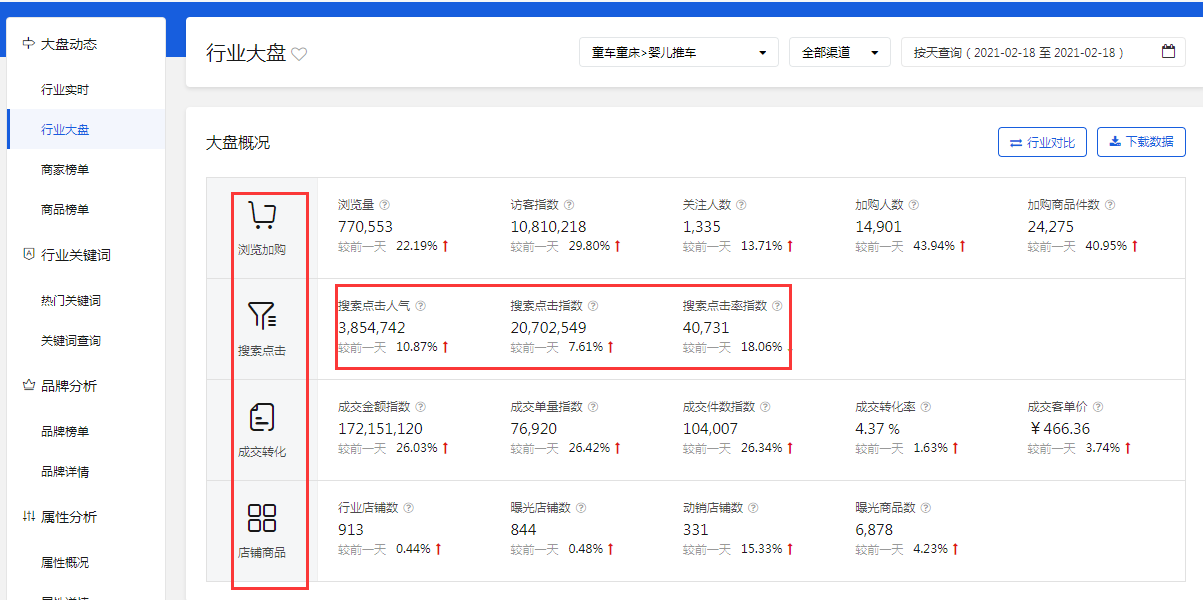Click the help icon next to 搜索点击率指数

pyautogui.click(x=777, y=306)
